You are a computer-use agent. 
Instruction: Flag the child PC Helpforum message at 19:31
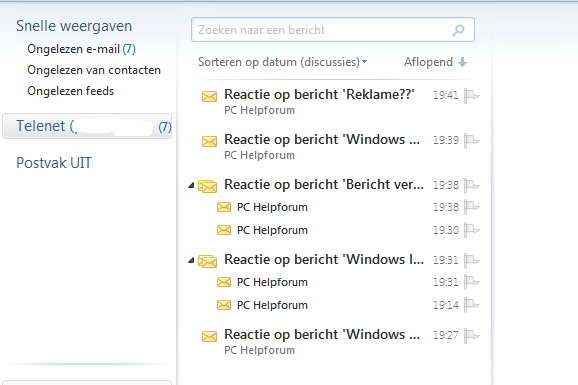tap(471, 282)
